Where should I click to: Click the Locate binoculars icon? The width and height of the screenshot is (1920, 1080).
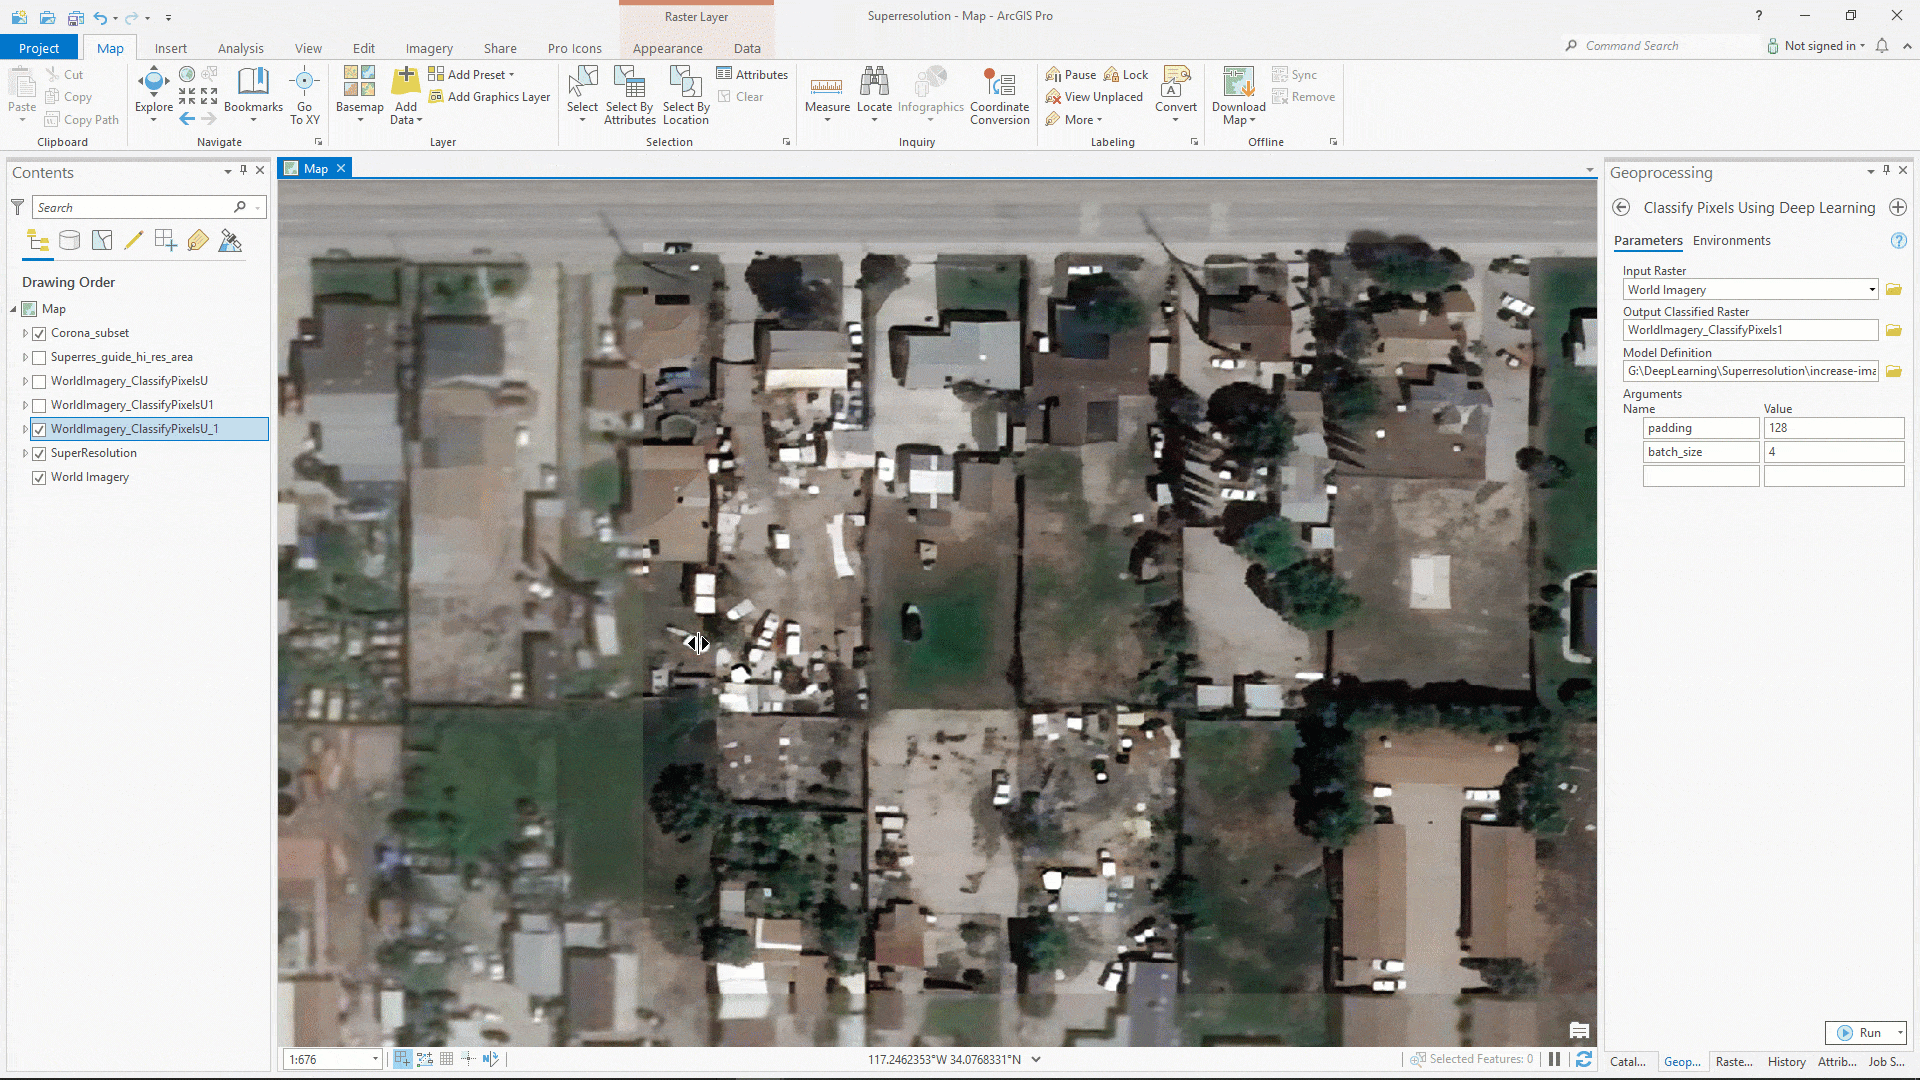pos(874,83)
